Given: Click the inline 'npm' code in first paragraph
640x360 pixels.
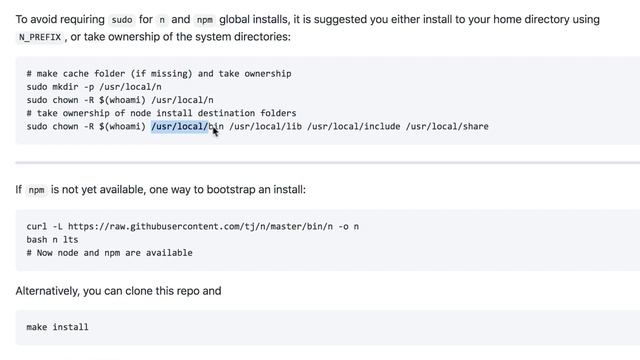Looking at the screenshot, I should pos(204,20).
